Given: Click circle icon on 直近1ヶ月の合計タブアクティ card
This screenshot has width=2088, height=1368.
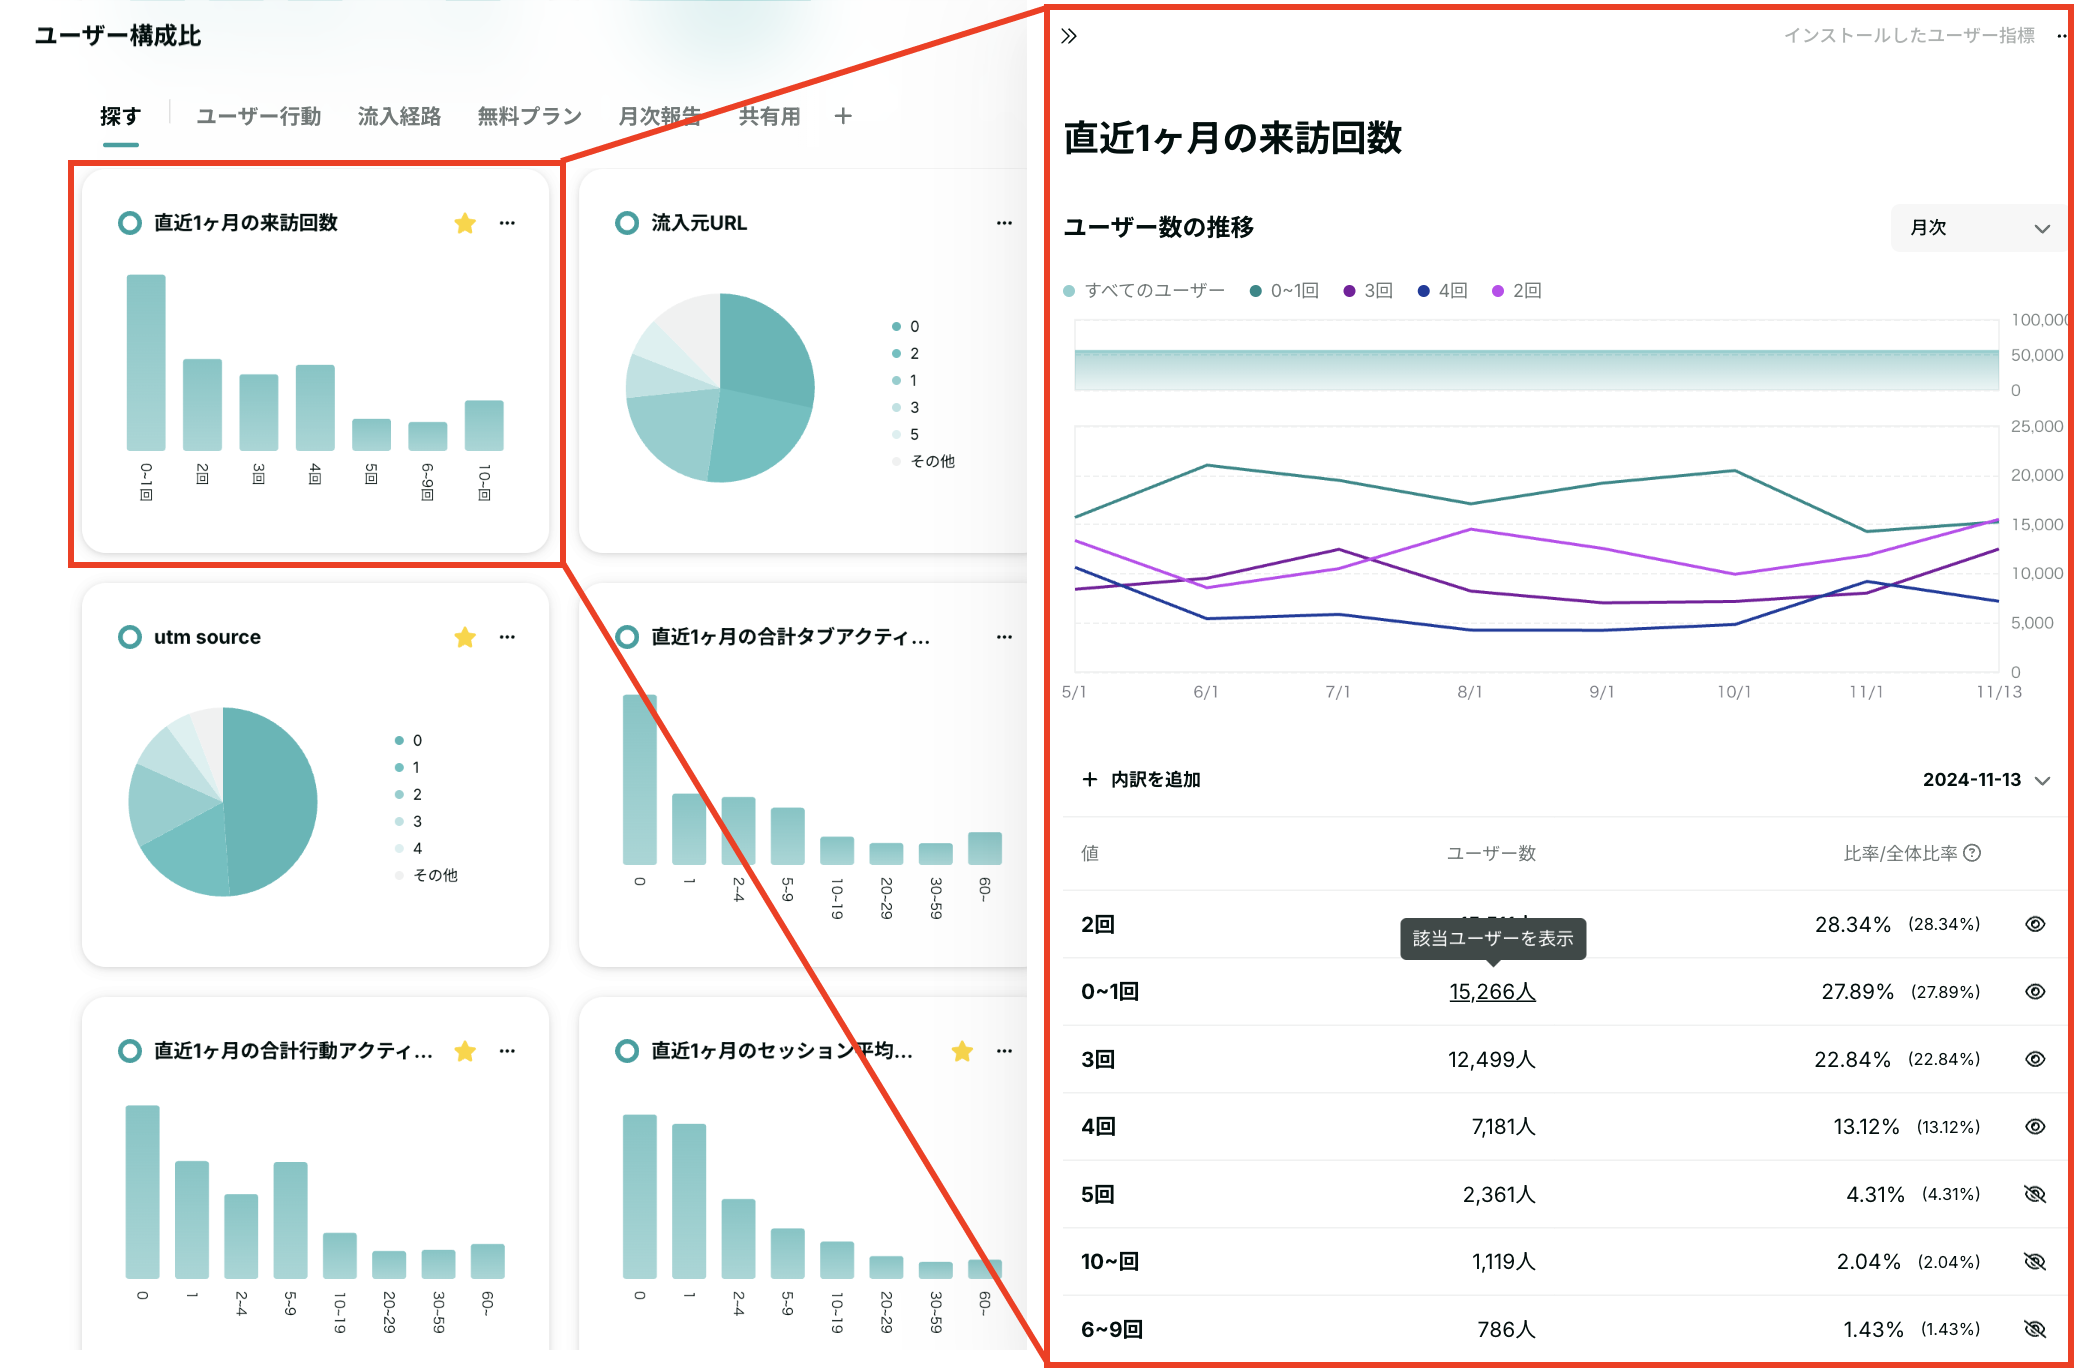Looking at the screenshot, I should pyautogui.click(x=627, y=637).
